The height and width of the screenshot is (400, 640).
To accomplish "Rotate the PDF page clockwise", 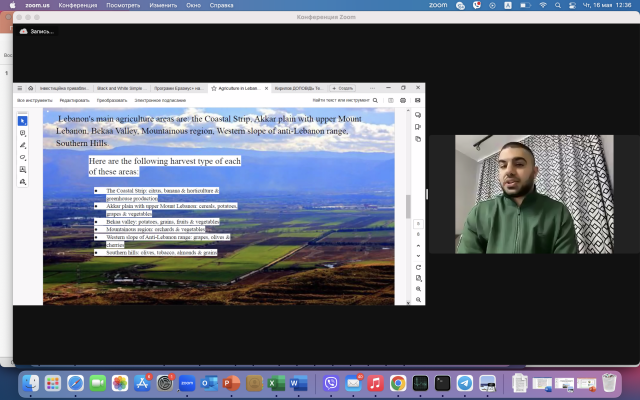I will click(418, 267).
